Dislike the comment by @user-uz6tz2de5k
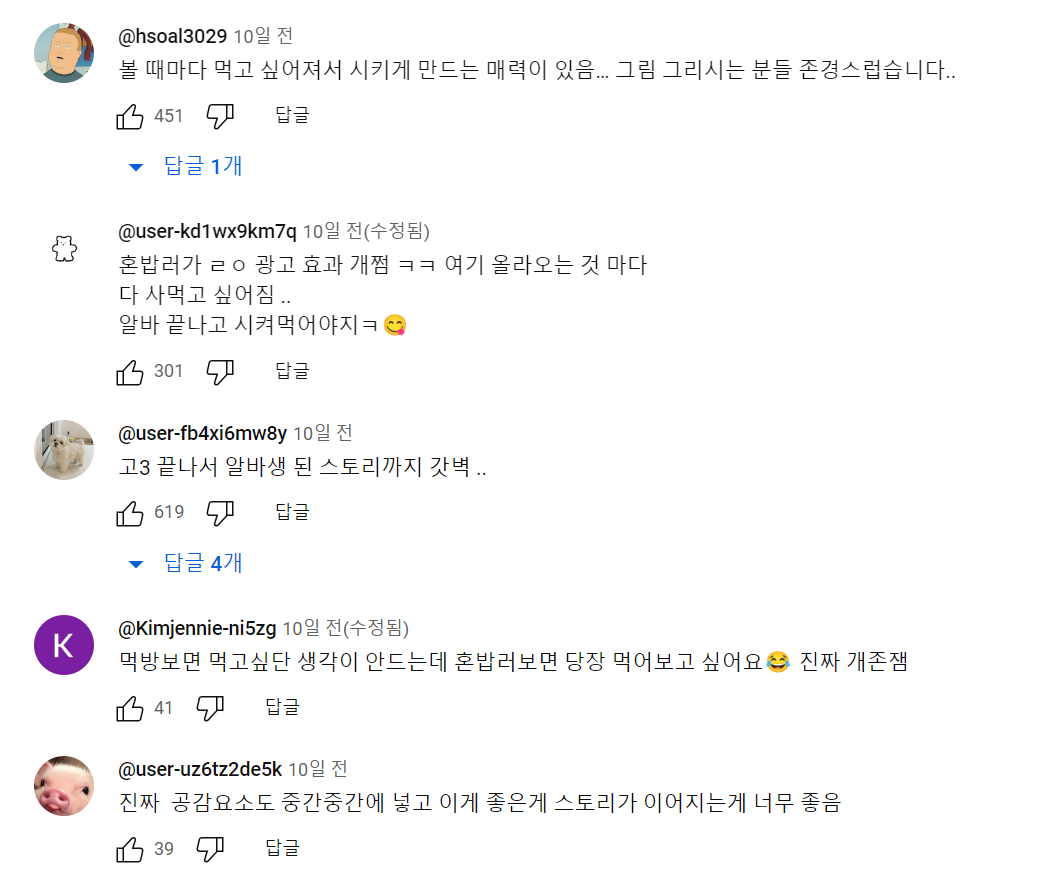 coord(210,850)
